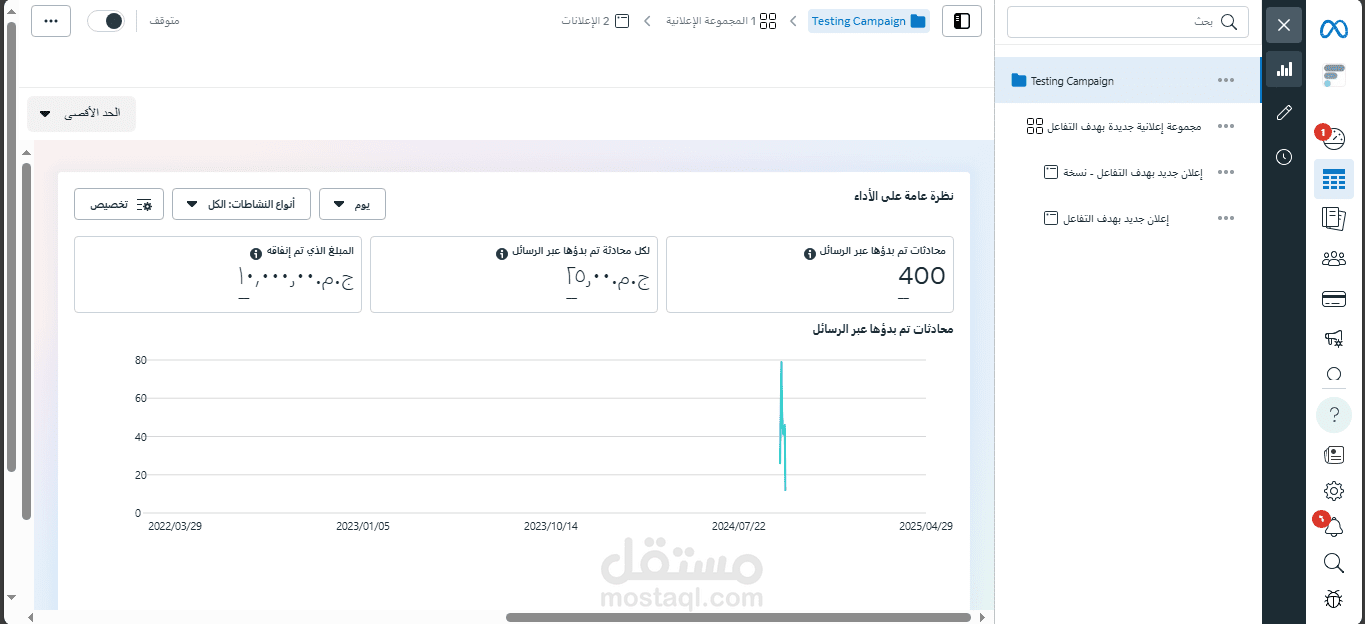Click the help question mark icon
Screen dimensions: 1365x624
pyautogui.click(x=1334, y=415)
